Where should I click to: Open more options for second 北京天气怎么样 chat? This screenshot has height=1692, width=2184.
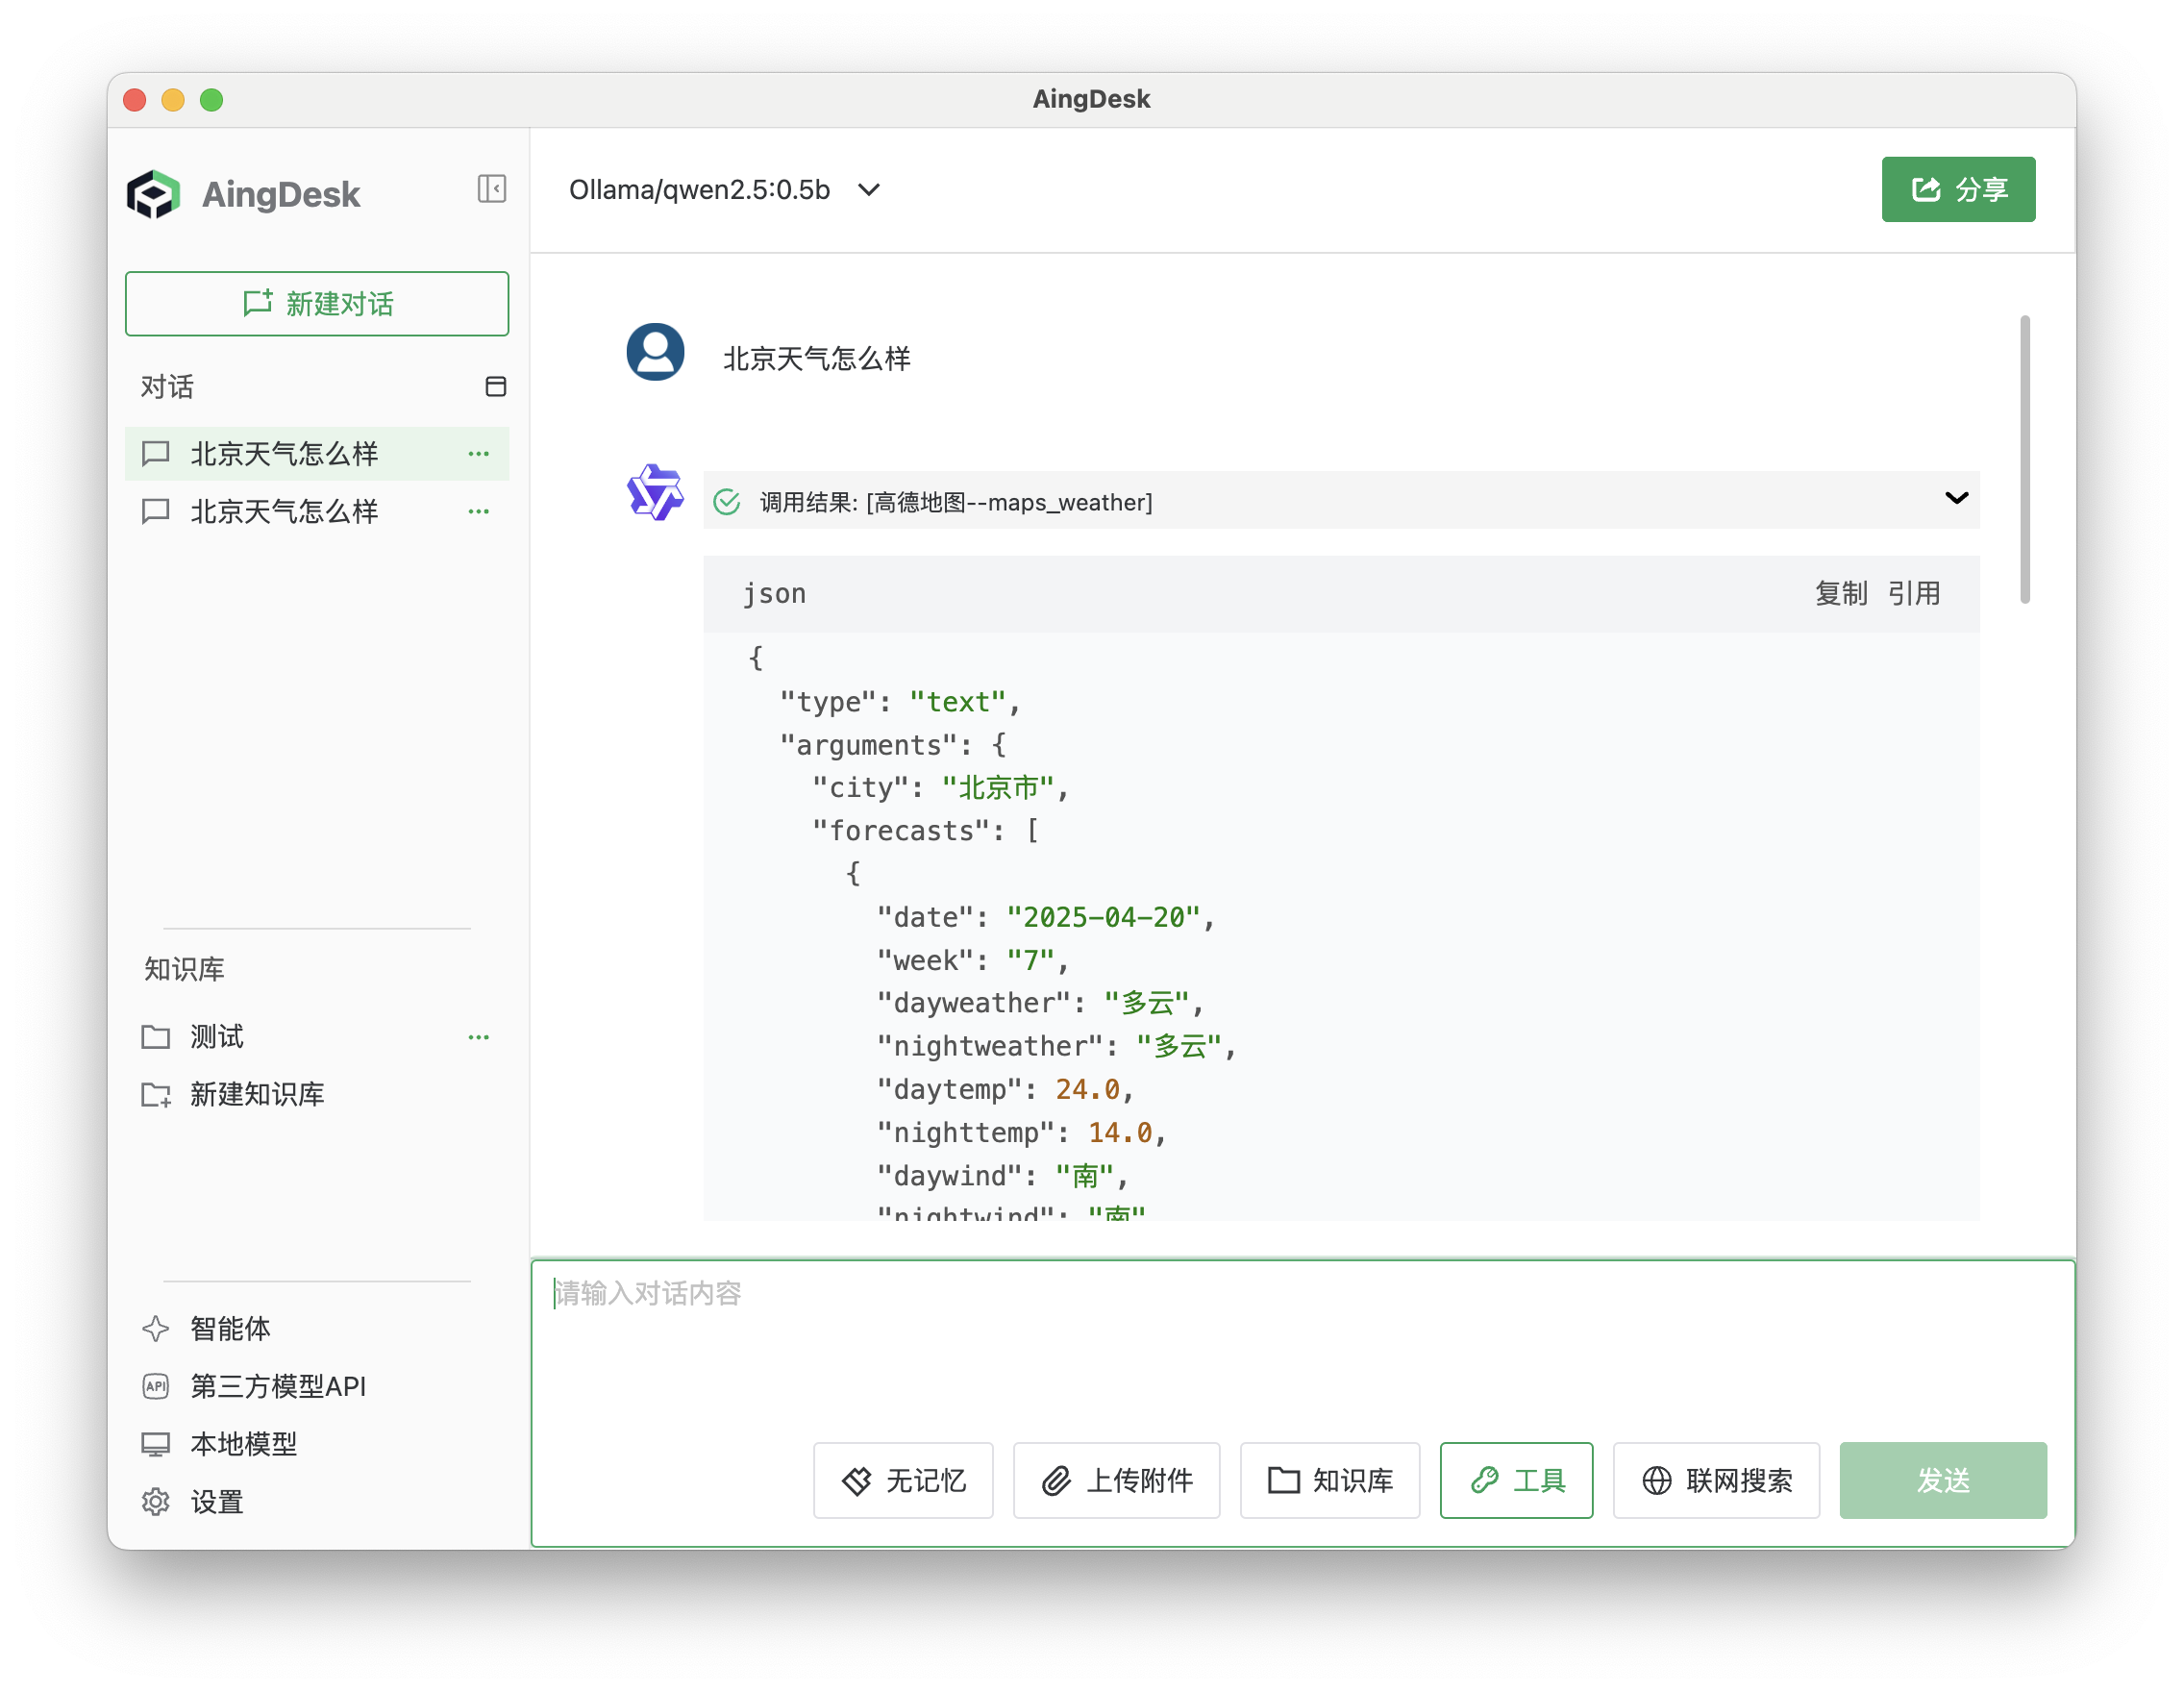pyautogui.click(x=478, y=512)
